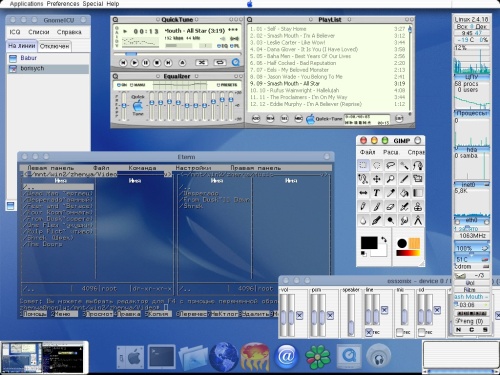Select the Paintbrush tool in GIMP

click(377, 206)
